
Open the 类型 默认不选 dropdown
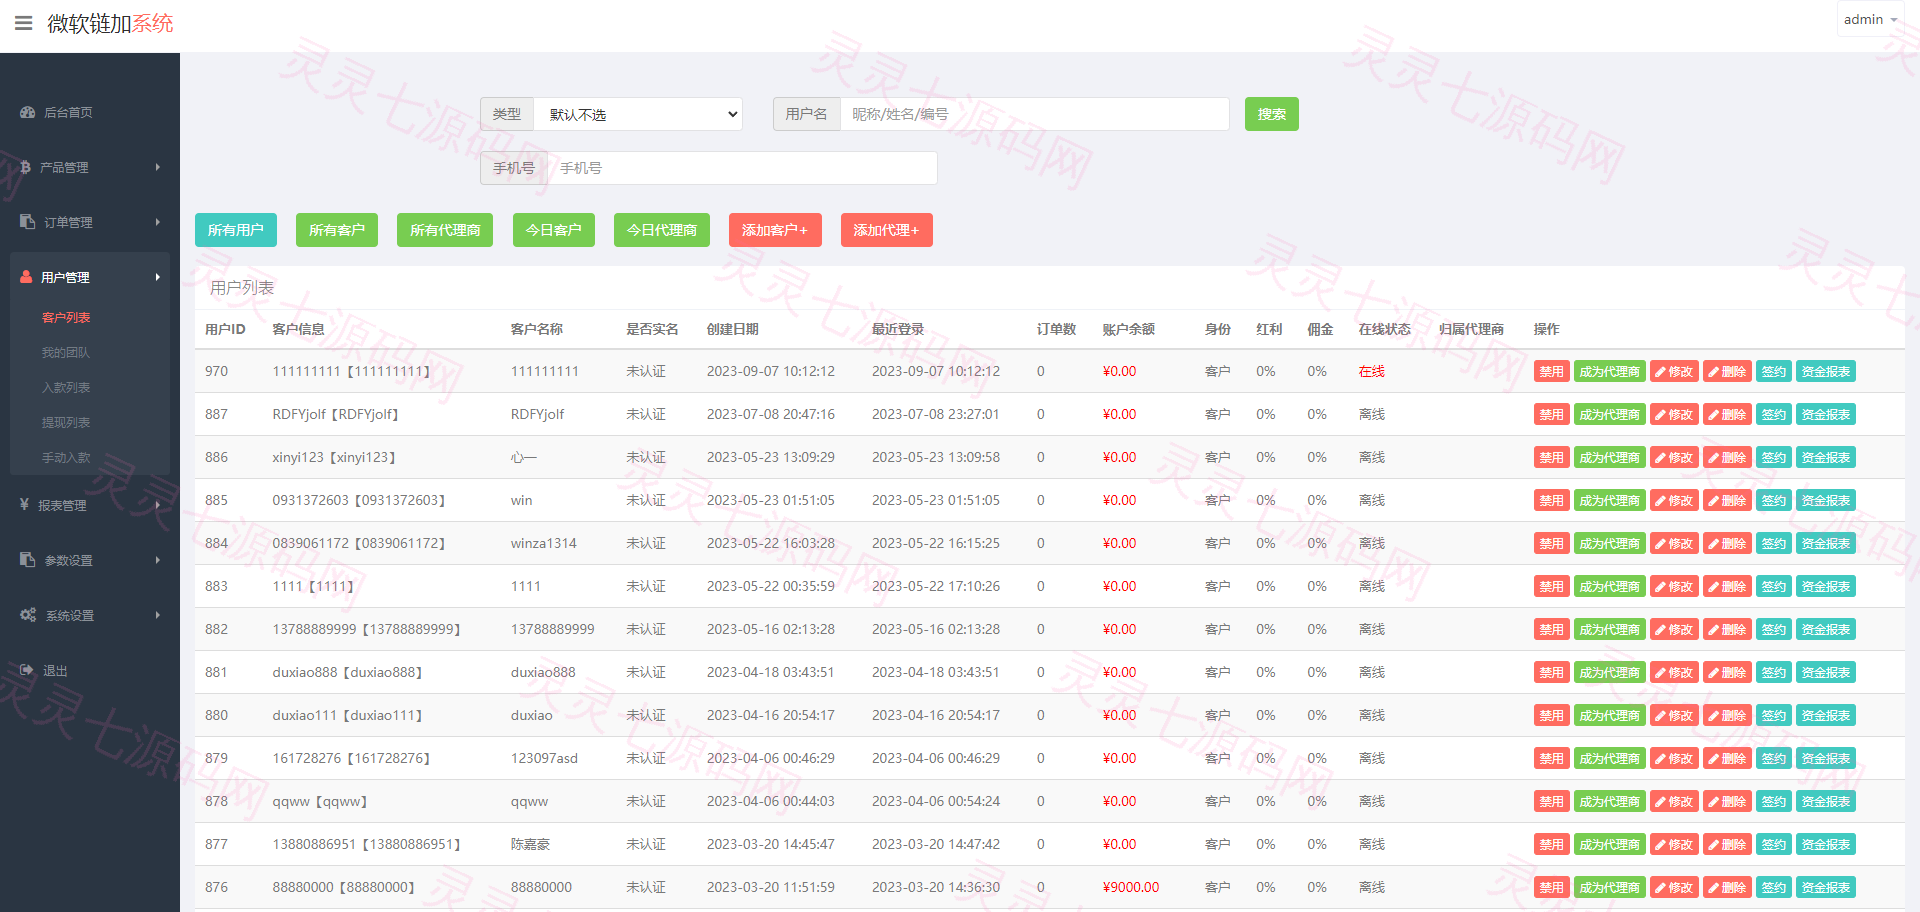pyautogui.click(x=638, y=114)
